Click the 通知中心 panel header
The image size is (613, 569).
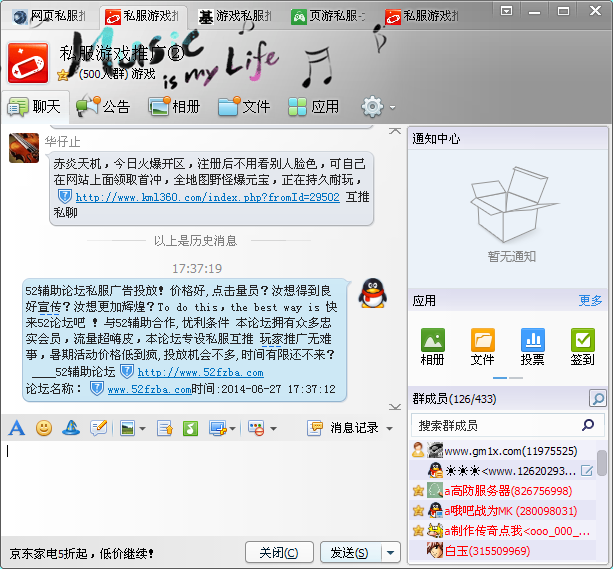(x=508, y=138)
